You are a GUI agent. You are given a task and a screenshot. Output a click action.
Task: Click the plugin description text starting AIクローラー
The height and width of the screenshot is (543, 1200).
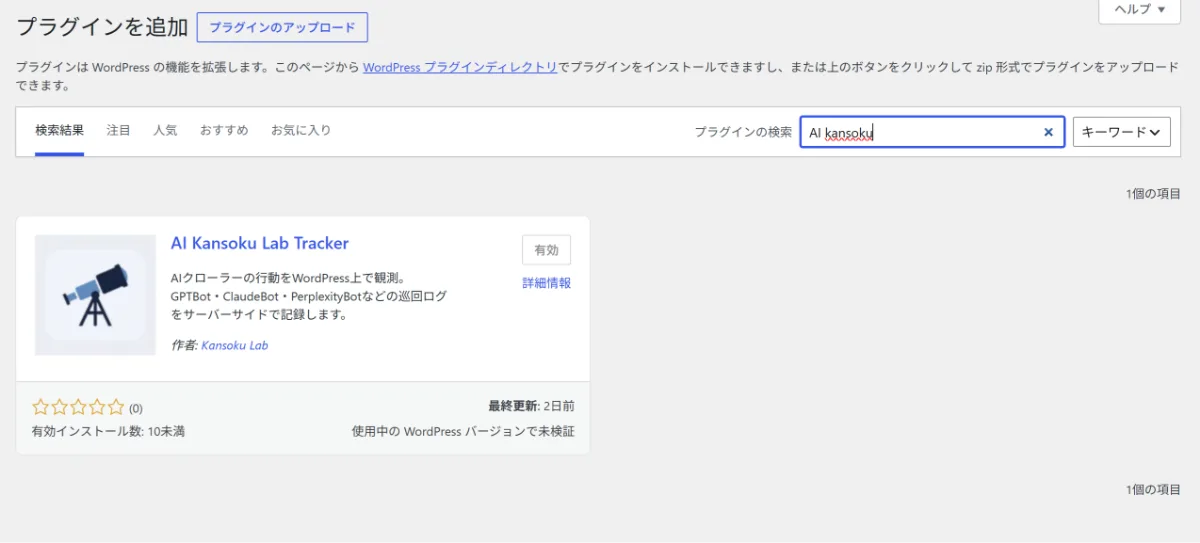point(309,296)
